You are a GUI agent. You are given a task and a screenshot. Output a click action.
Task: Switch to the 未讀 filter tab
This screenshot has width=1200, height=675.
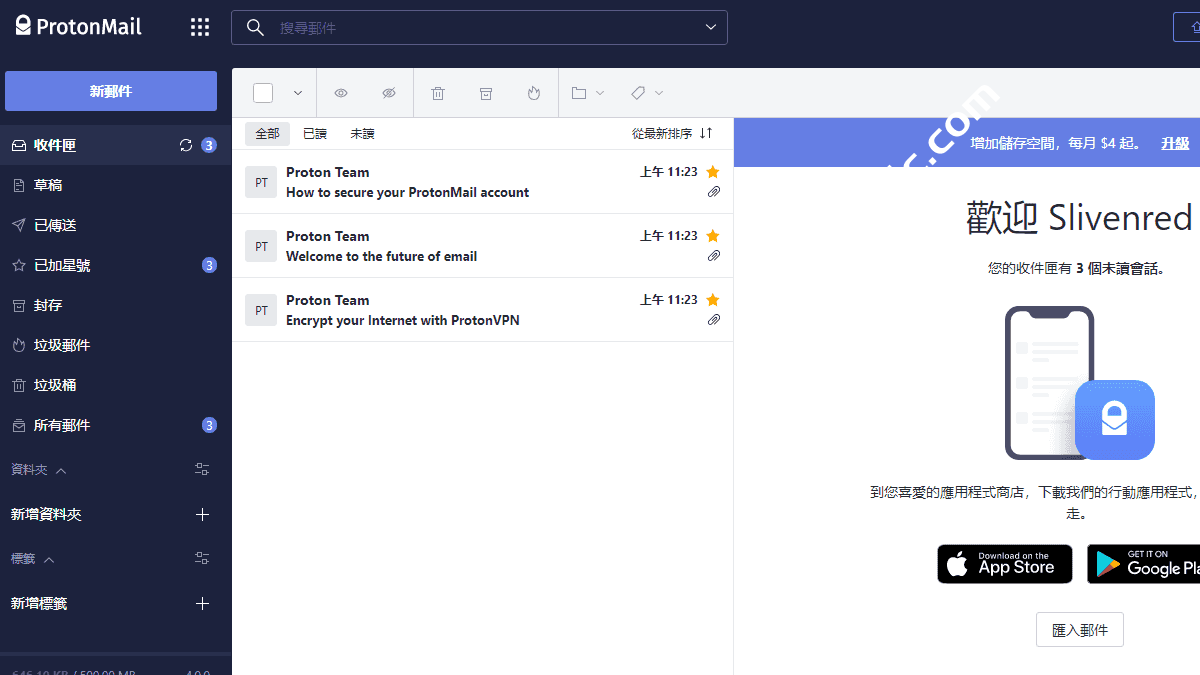(362, 133)
